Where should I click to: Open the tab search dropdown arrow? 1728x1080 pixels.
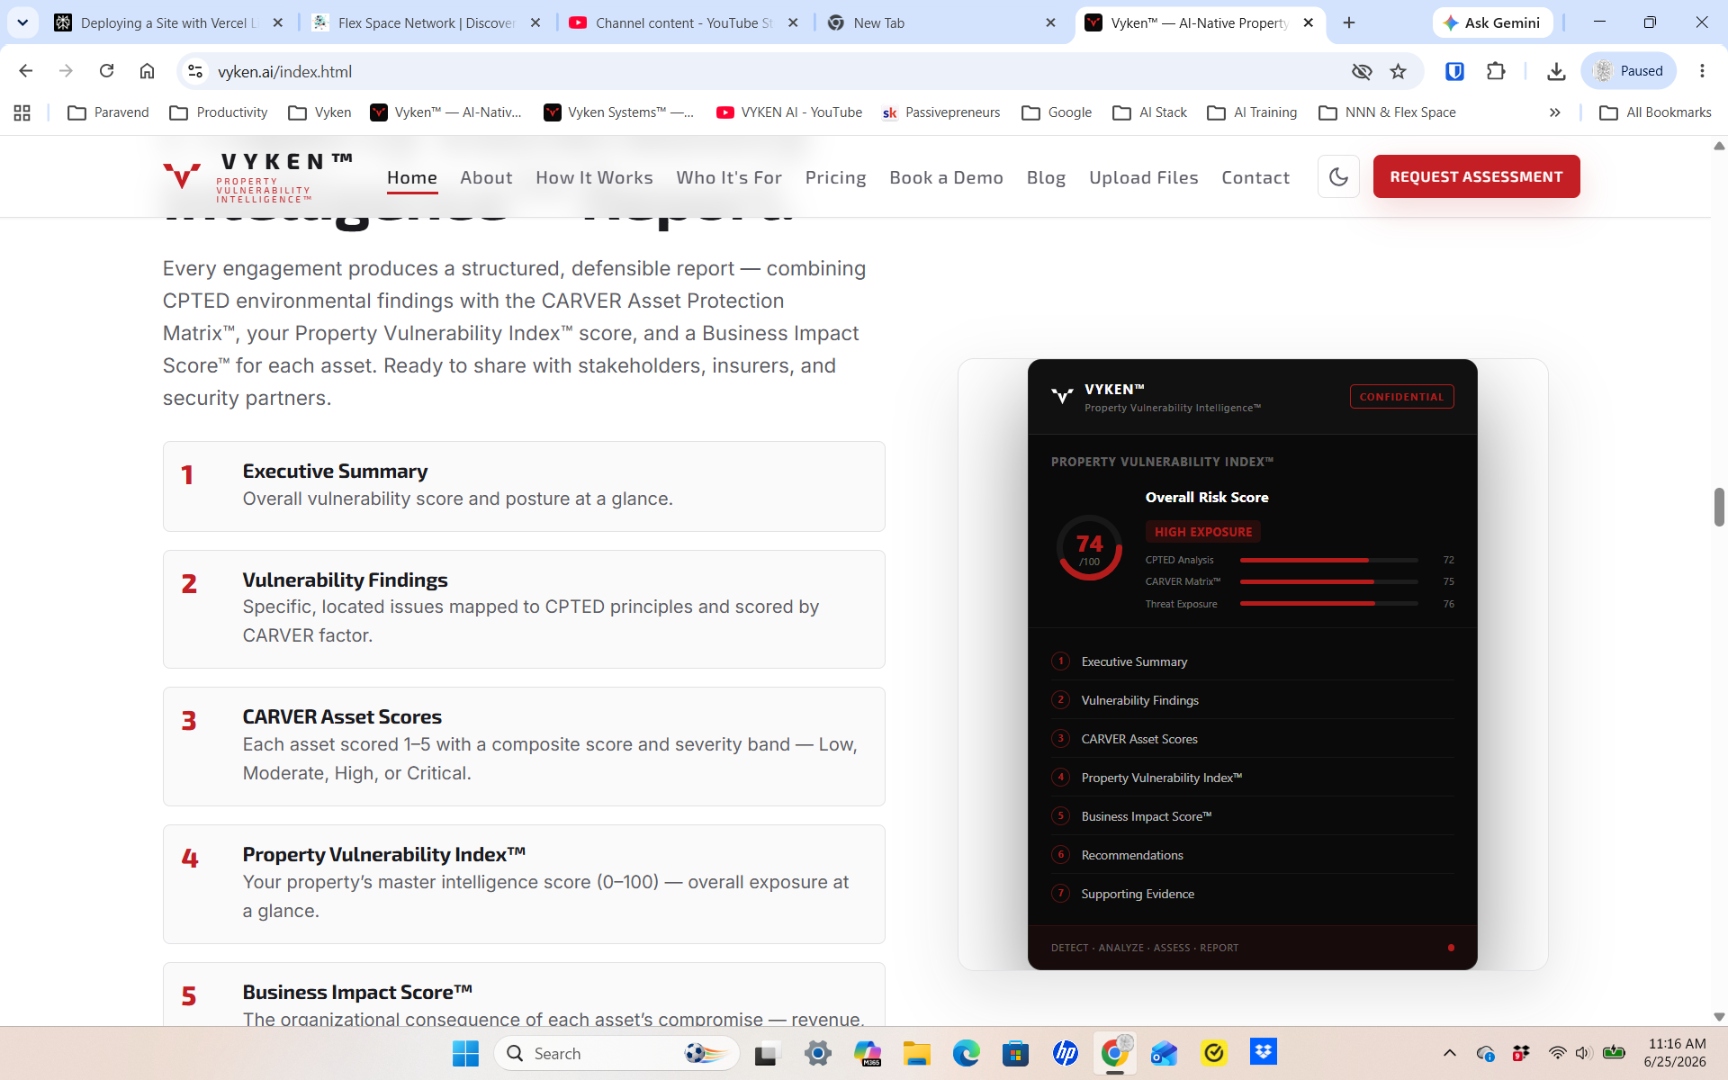[22, 22]
